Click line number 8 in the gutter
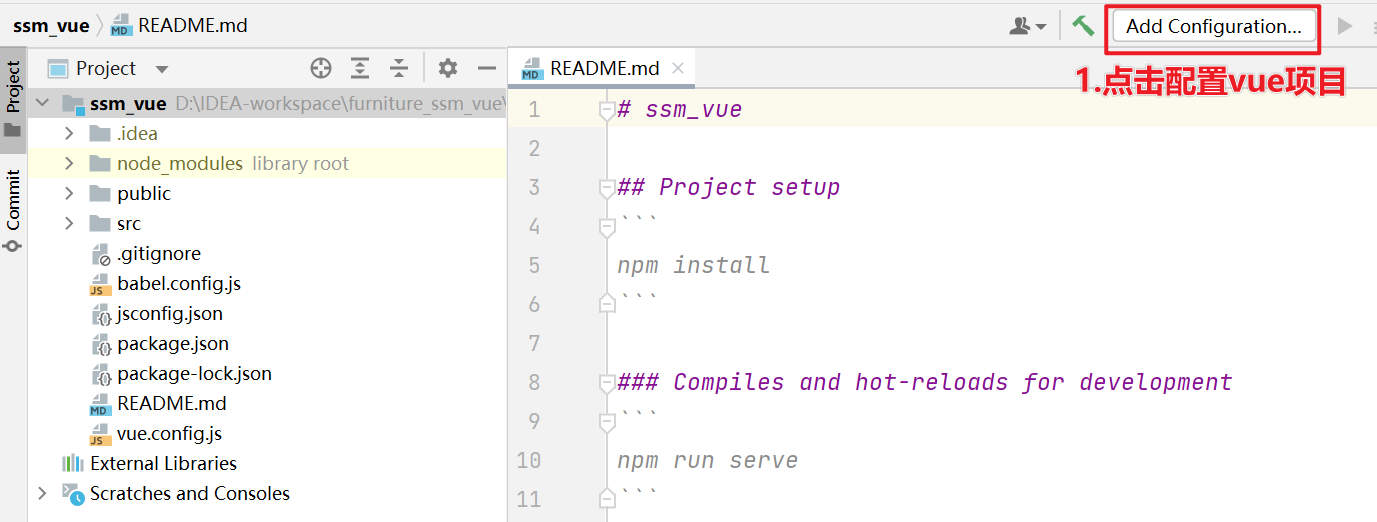 [x=534, y=382]
